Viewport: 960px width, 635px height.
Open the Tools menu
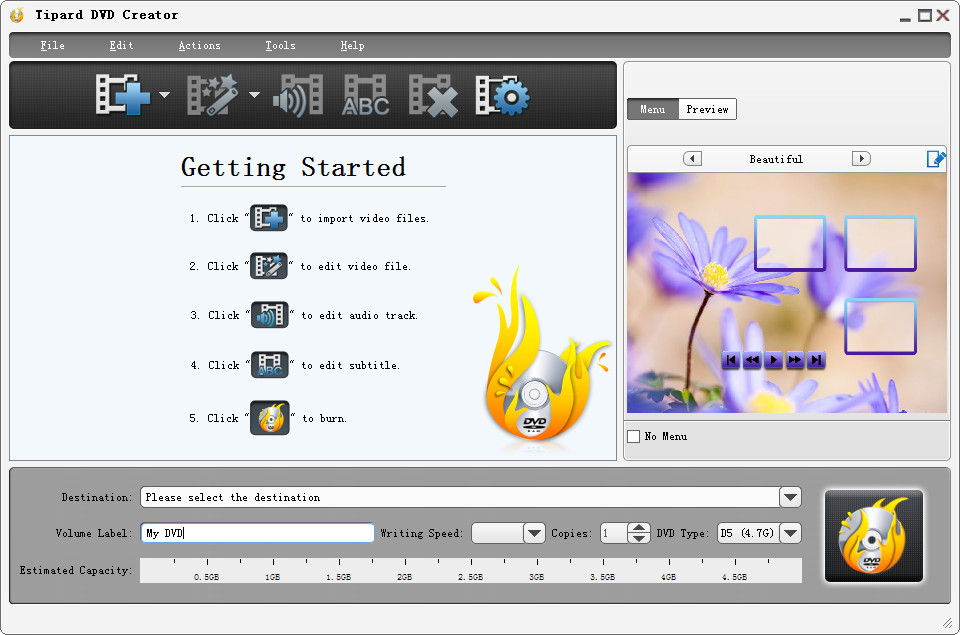pos(280,45)
